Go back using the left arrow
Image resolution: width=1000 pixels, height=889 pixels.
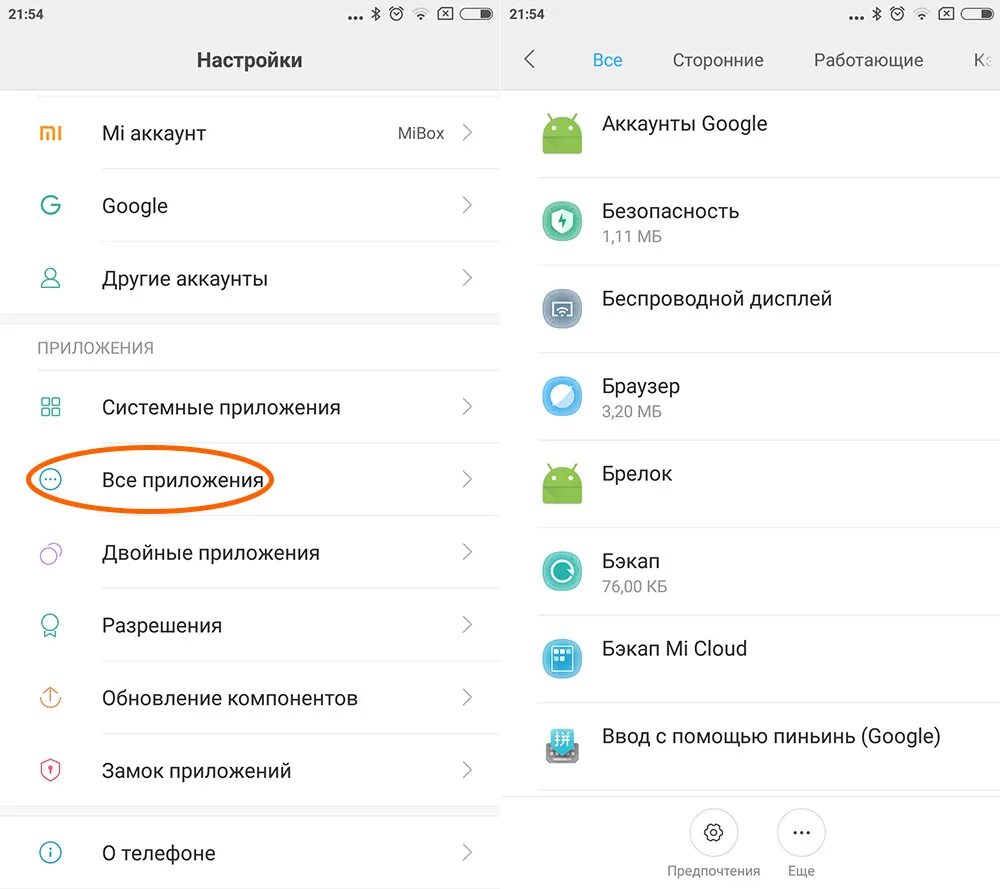[x=529, y=59]
